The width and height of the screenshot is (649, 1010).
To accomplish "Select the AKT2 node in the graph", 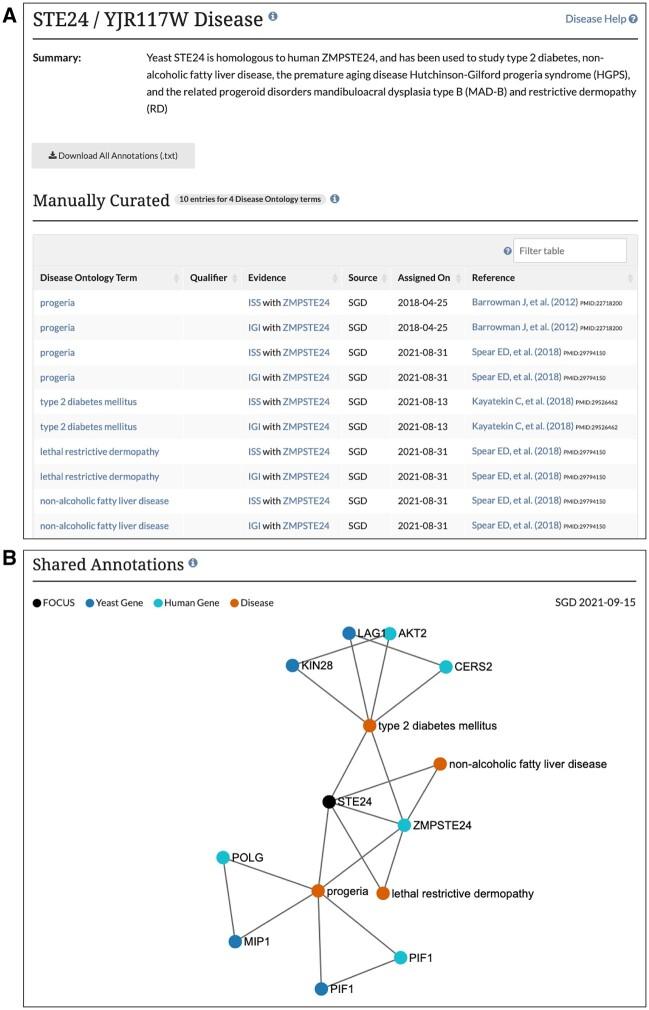I will point(388,634).
